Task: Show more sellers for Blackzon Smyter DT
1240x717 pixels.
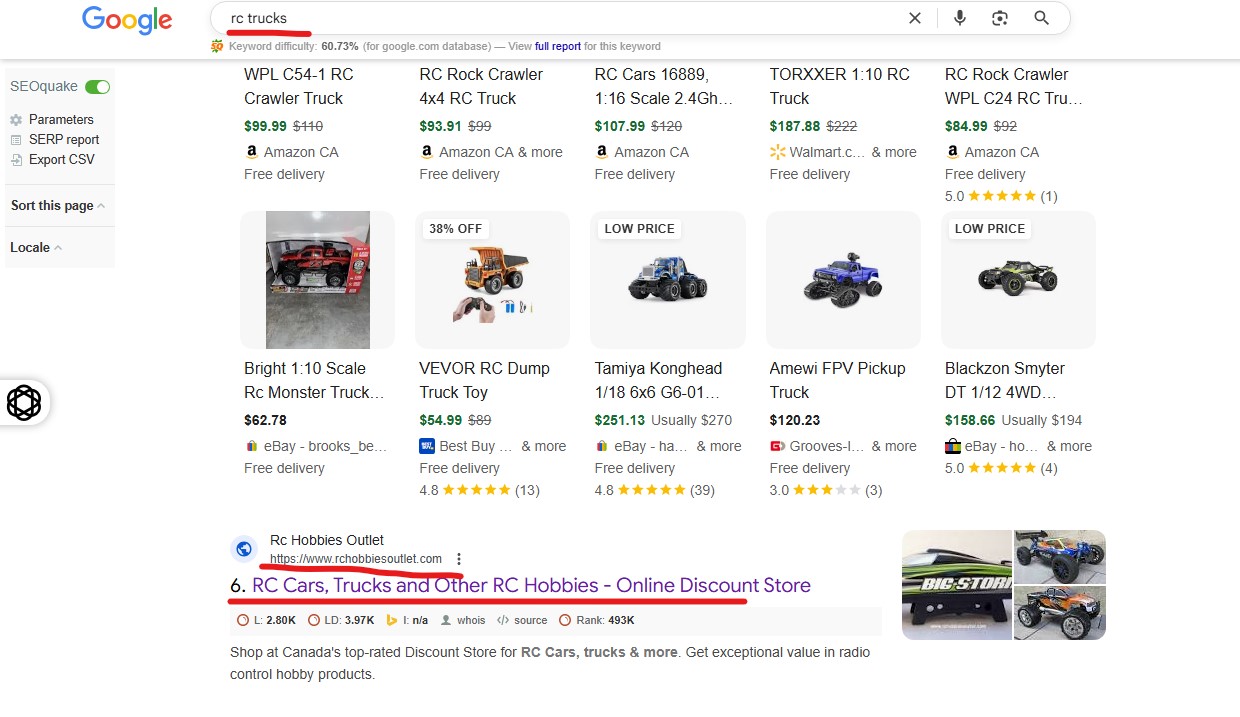Action: pos(1069,446)
